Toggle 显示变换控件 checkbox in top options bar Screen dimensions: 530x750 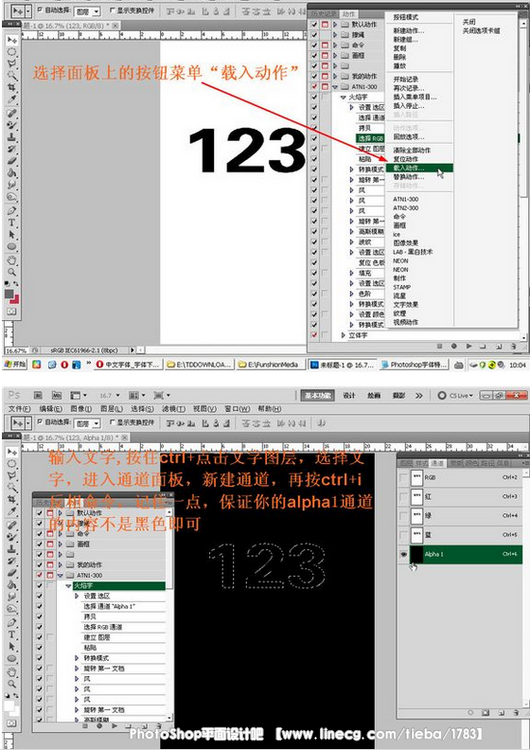tap(112, 10)
